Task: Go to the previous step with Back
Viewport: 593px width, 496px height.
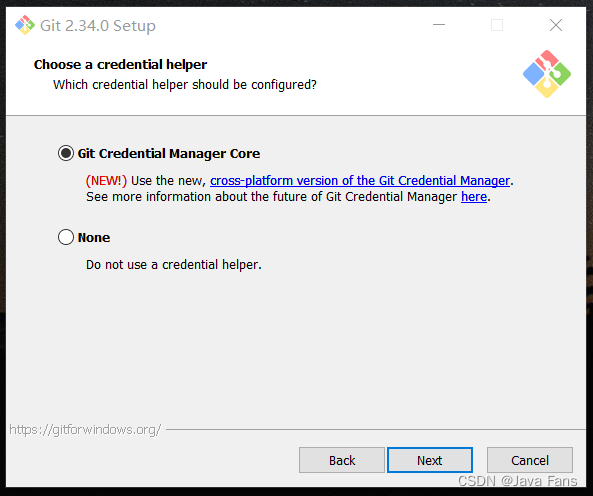Action: (x=342, y=460)
